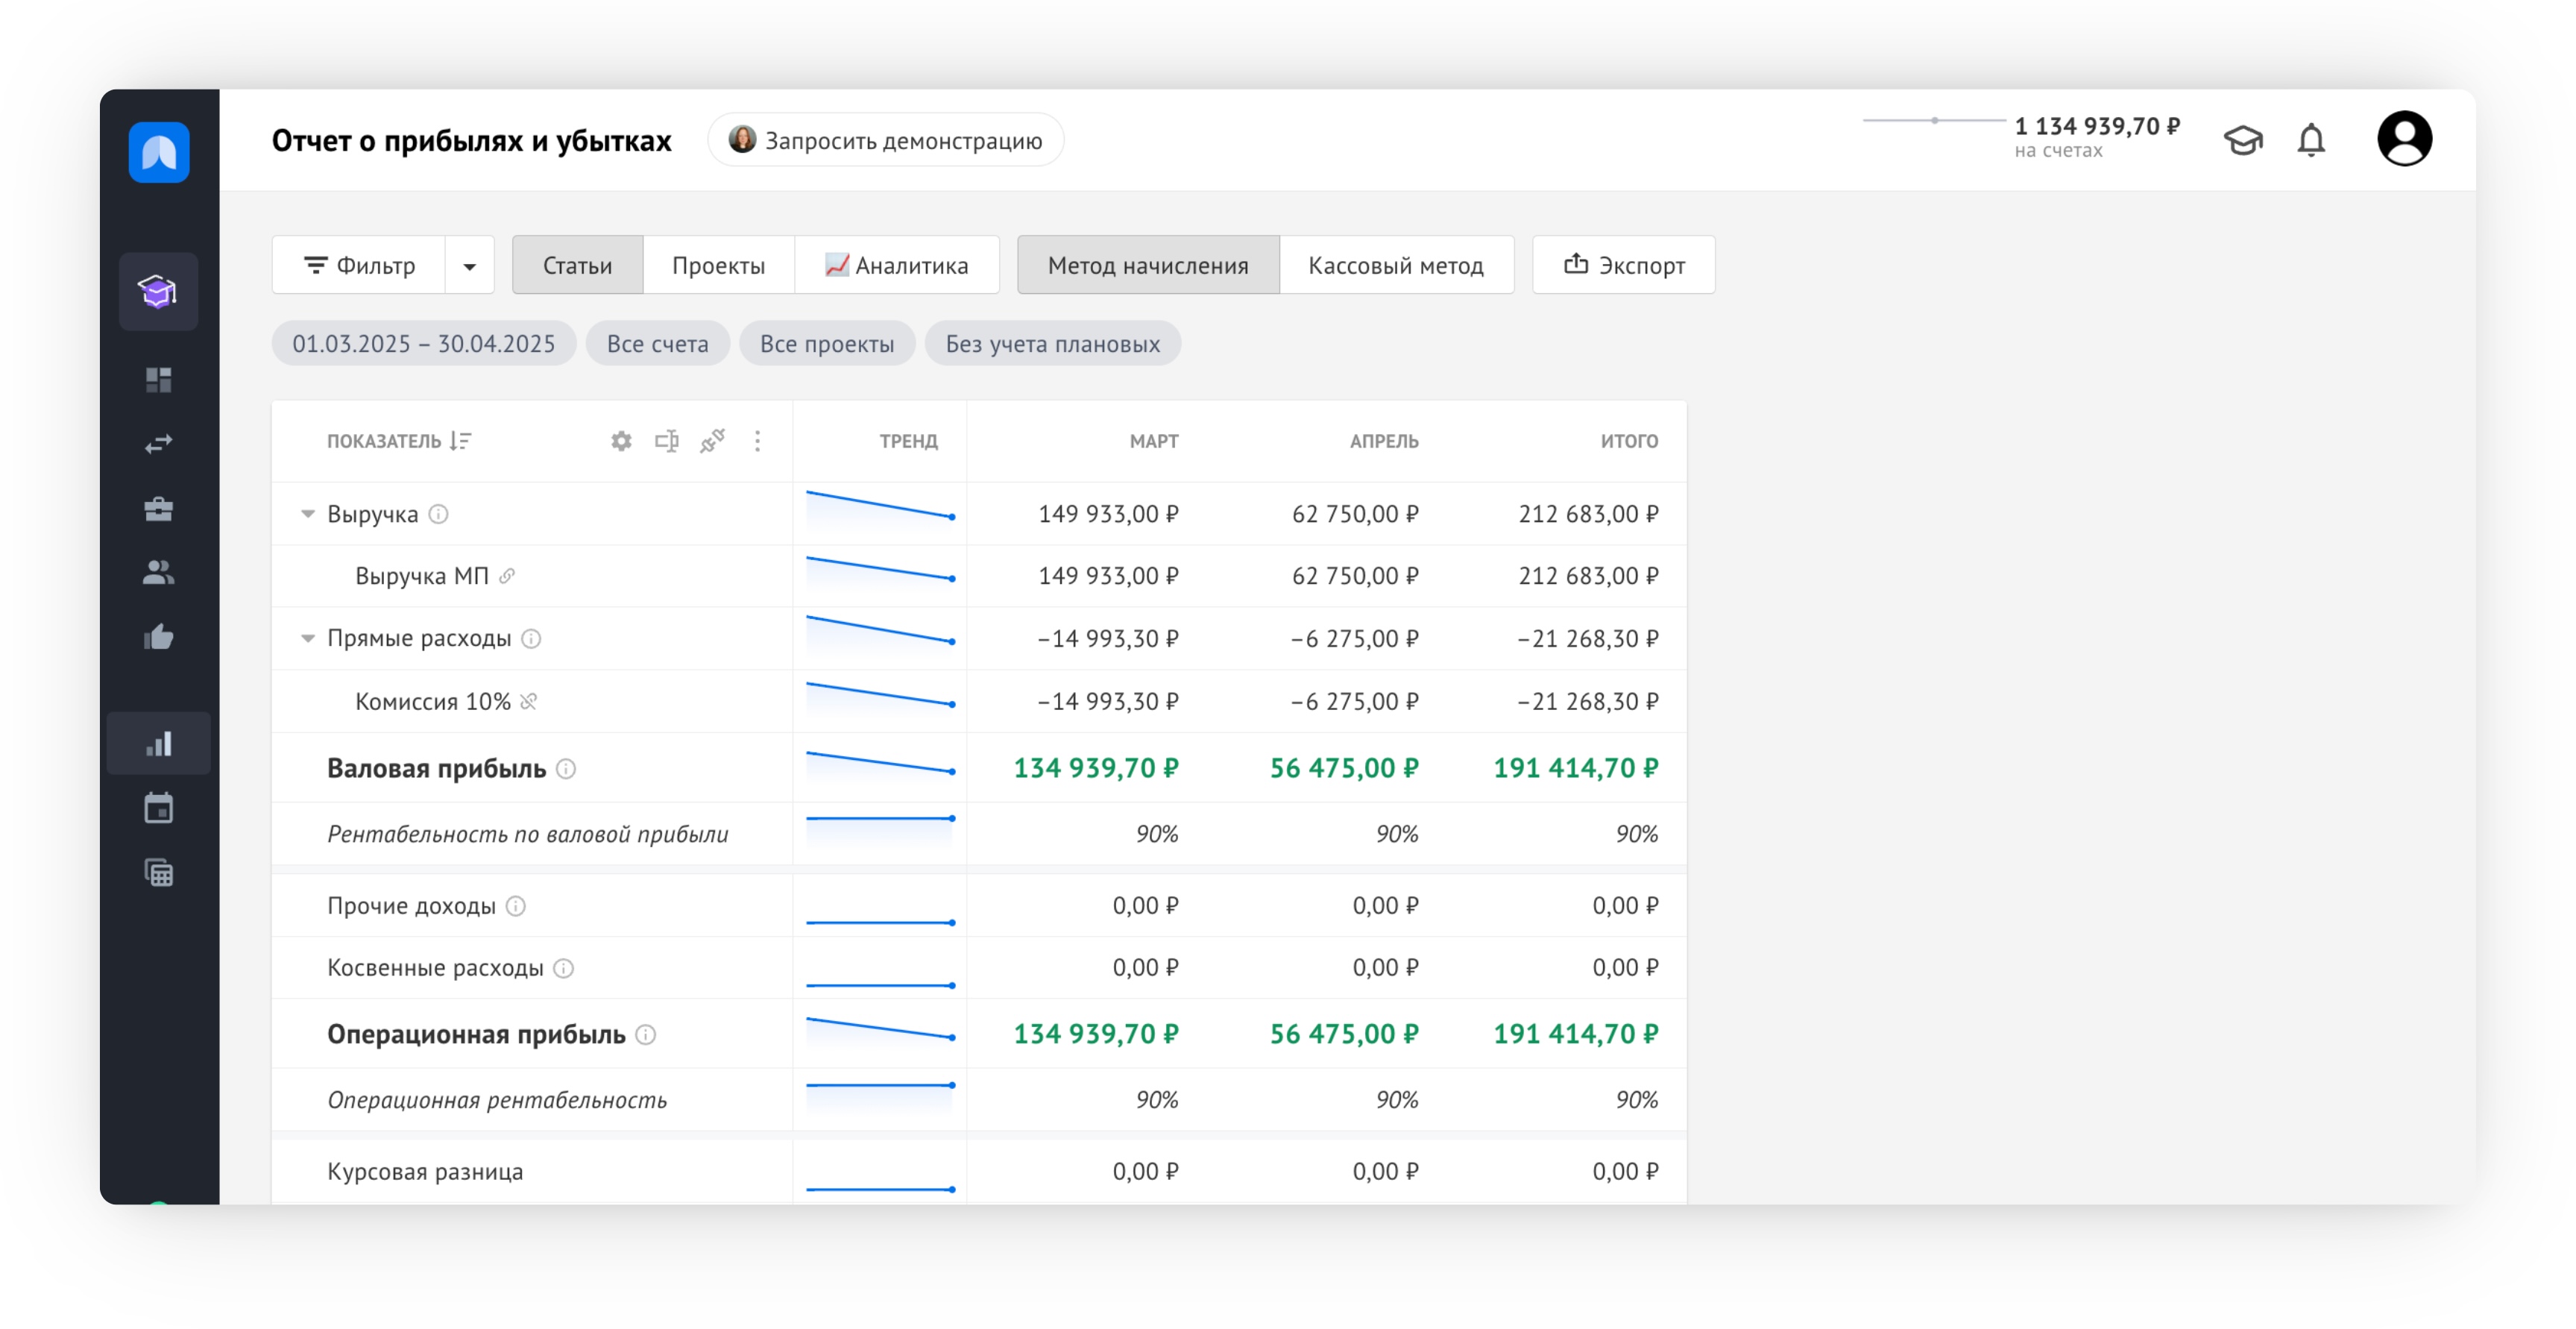Click the blue app logo in sidebar
Viewport: 2576px width, 1329px height.
(x=159, y=152)
